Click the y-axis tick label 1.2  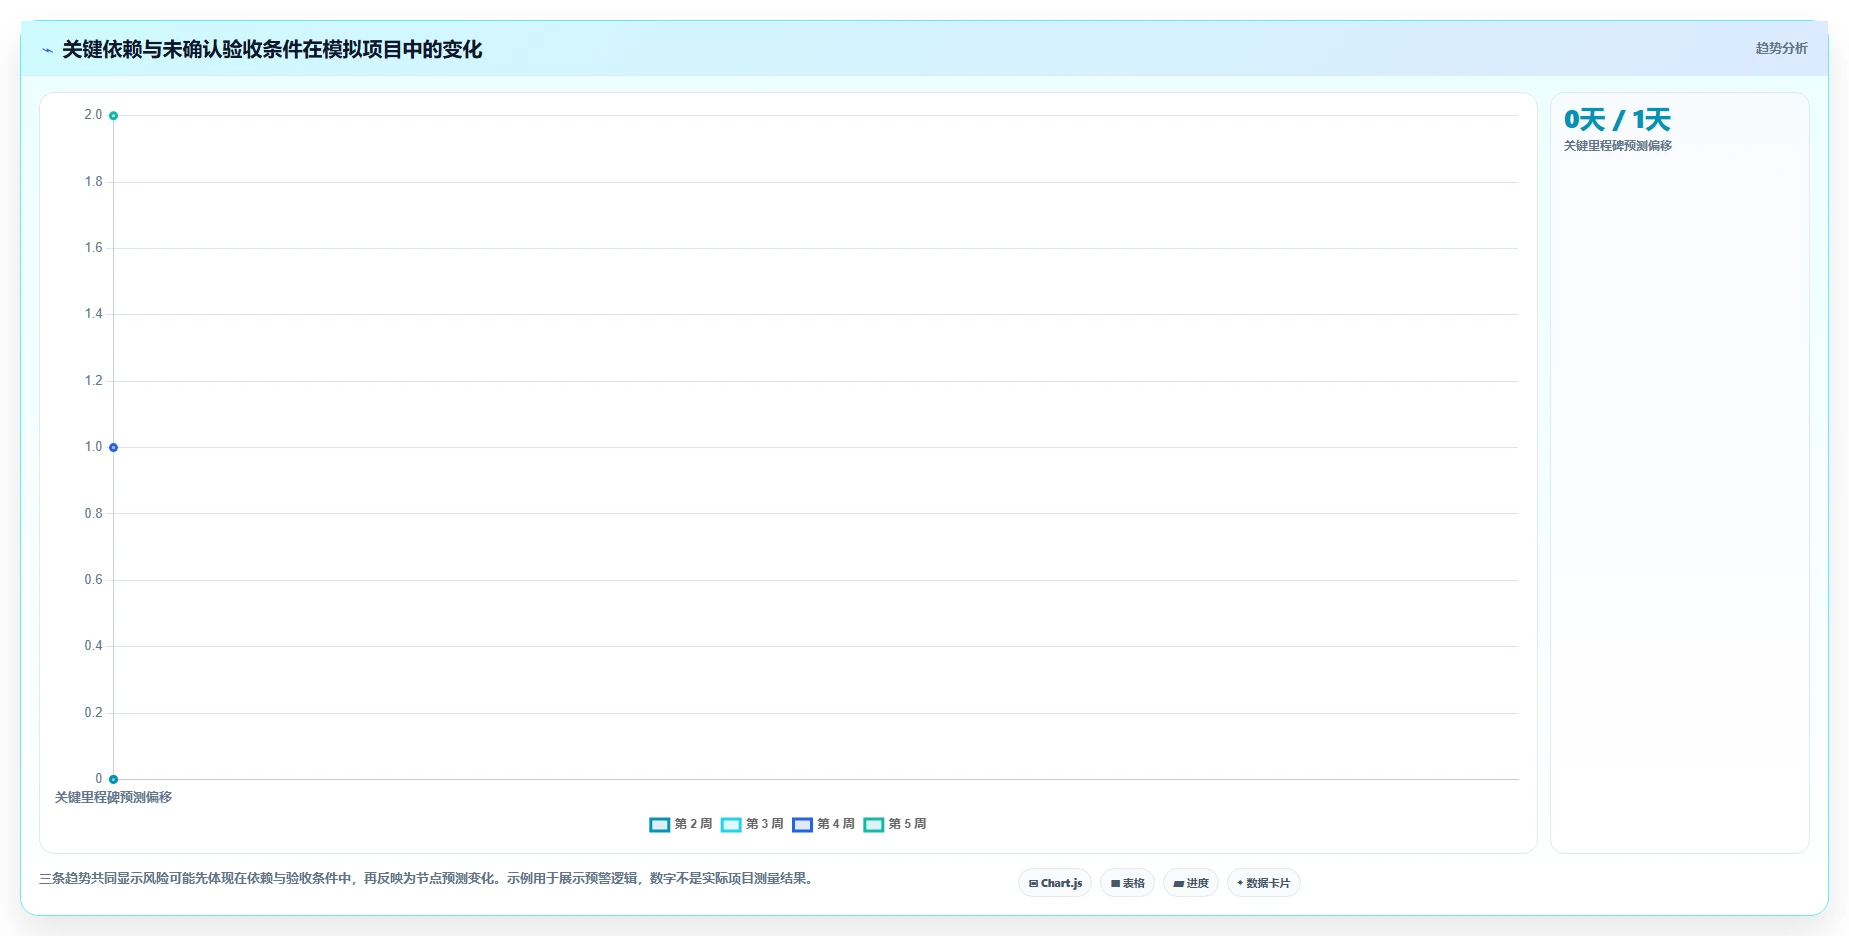(x=93, y=381)
